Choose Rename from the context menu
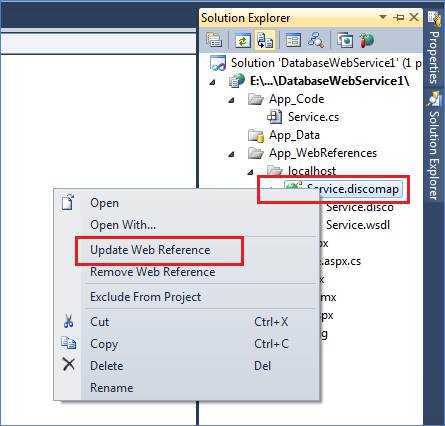Viewport: 445px width, 426px height. pos(111,388)
